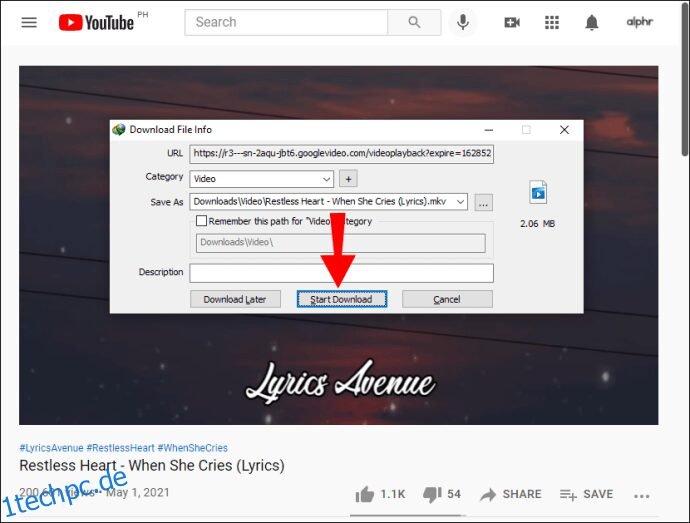
Task: Dislike the video with thumbs-down icon
Action: coord(432,494)
